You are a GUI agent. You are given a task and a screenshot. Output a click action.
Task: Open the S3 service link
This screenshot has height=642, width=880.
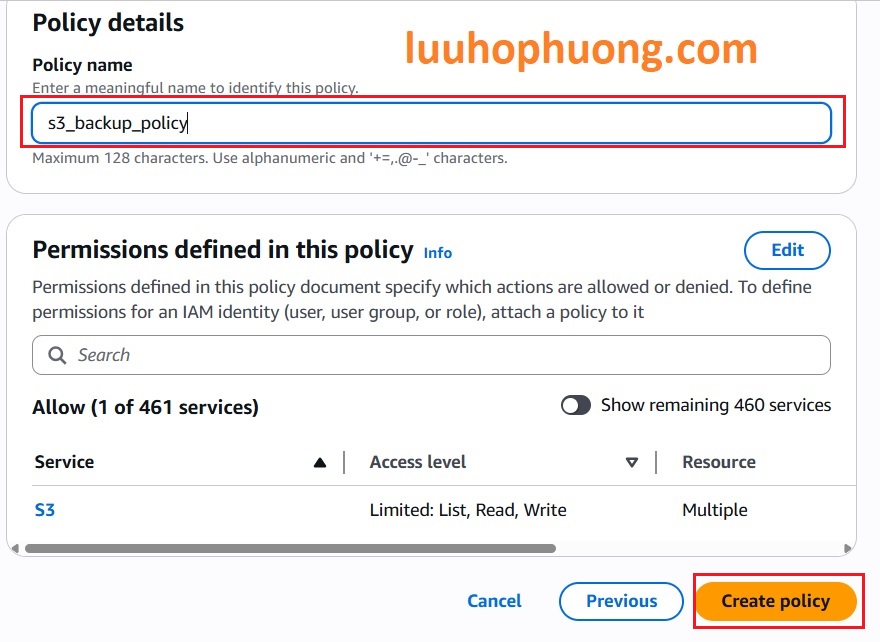pyautogui.click(x=45, y=510)
